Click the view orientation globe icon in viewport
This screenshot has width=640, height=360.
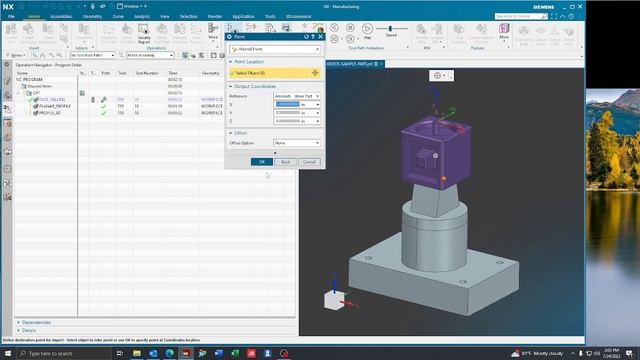438,76
